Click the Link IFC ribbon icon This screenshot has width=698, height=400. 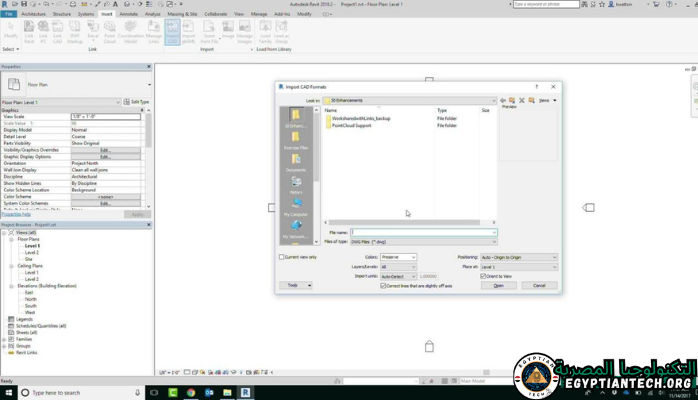(43, 32)
